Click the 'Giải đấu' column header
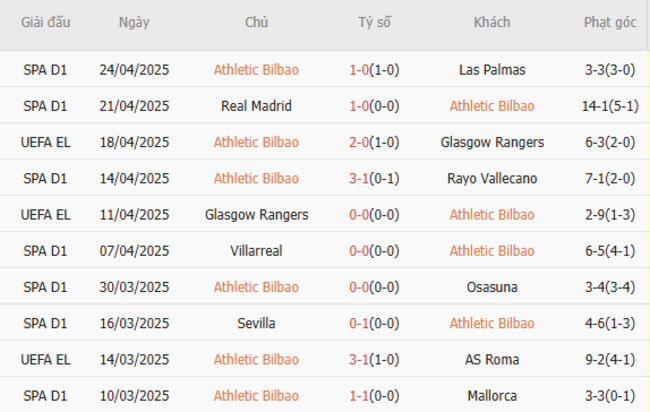The image size is (650, 412). pyautogui.click(x=46, y=22)
